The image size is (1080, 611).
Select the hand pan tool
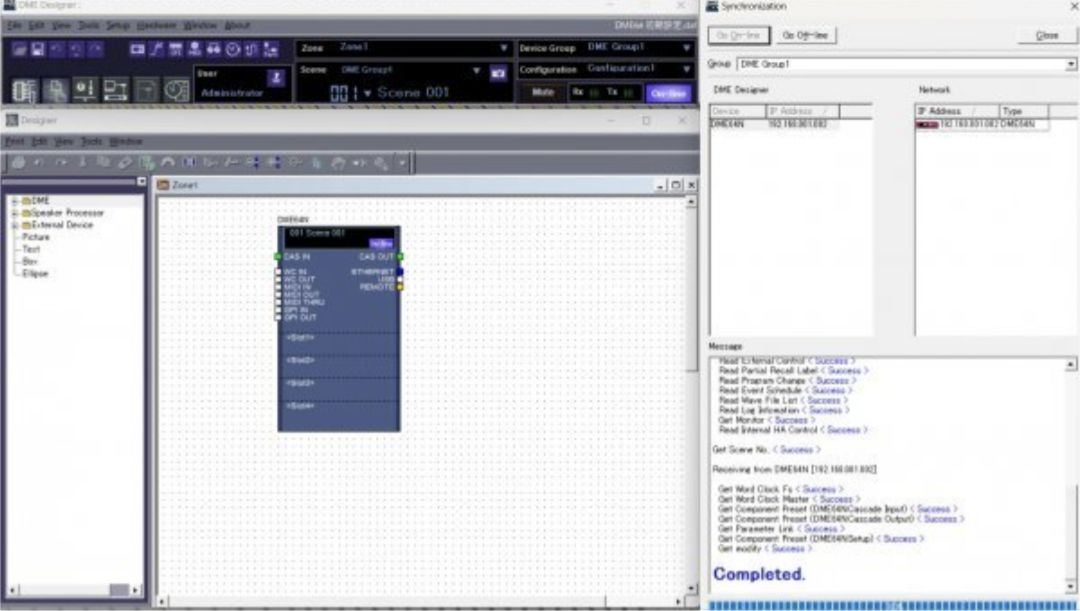[338, 163]
